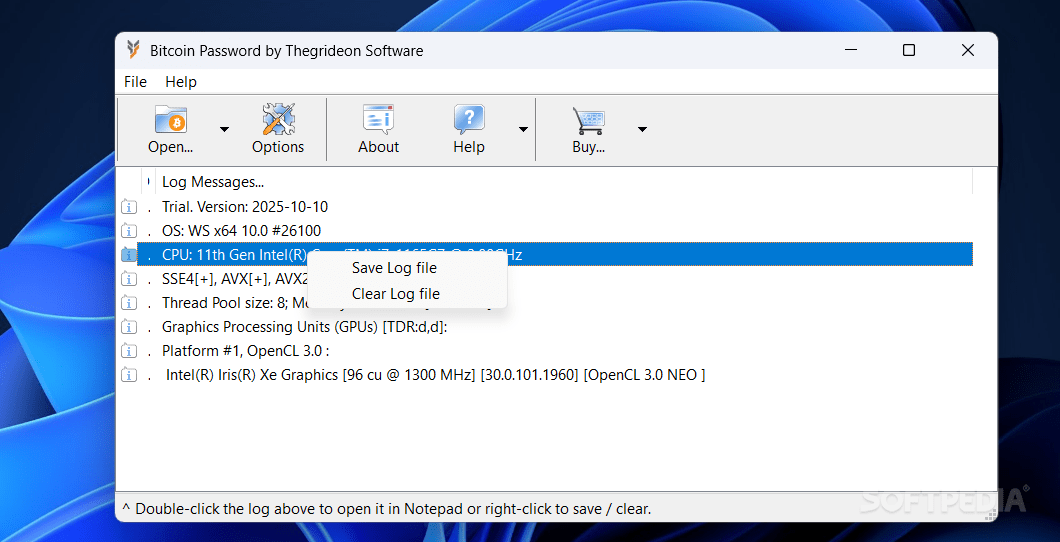
Task: Close the Bitcoin Password window
Action: pos(968,50)
